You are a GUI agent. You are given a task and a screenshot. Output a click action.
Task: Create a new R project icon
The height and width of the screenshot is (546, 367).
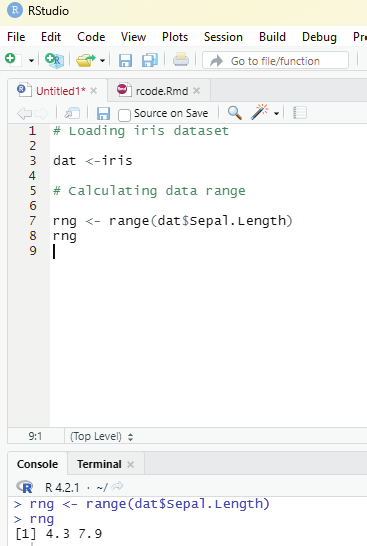pos(54,60)
